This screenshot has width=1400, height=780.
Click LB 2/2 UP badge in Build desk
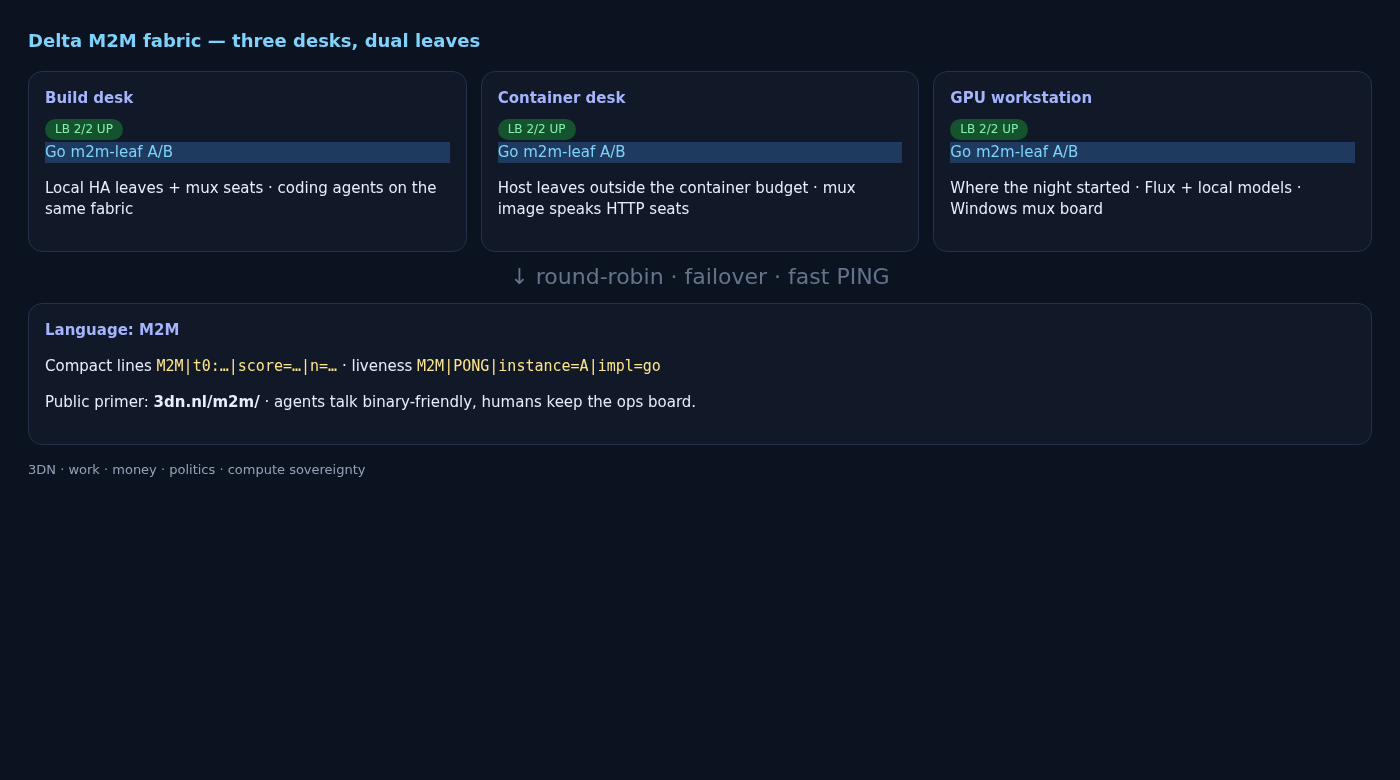(84, 129)
